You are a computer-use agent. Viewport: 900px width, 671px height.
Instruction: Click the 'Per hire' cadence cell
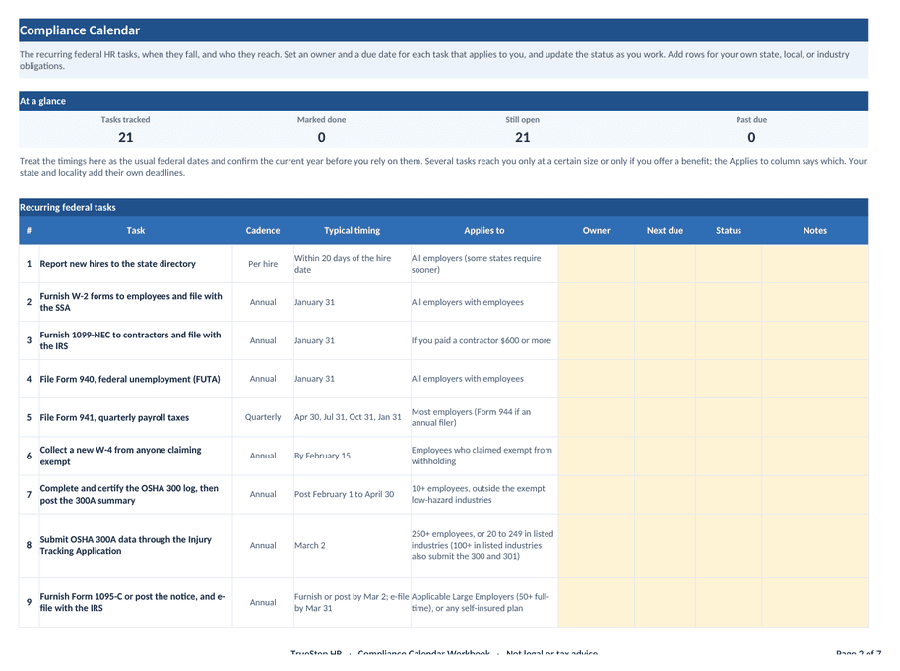pos(263,264)
